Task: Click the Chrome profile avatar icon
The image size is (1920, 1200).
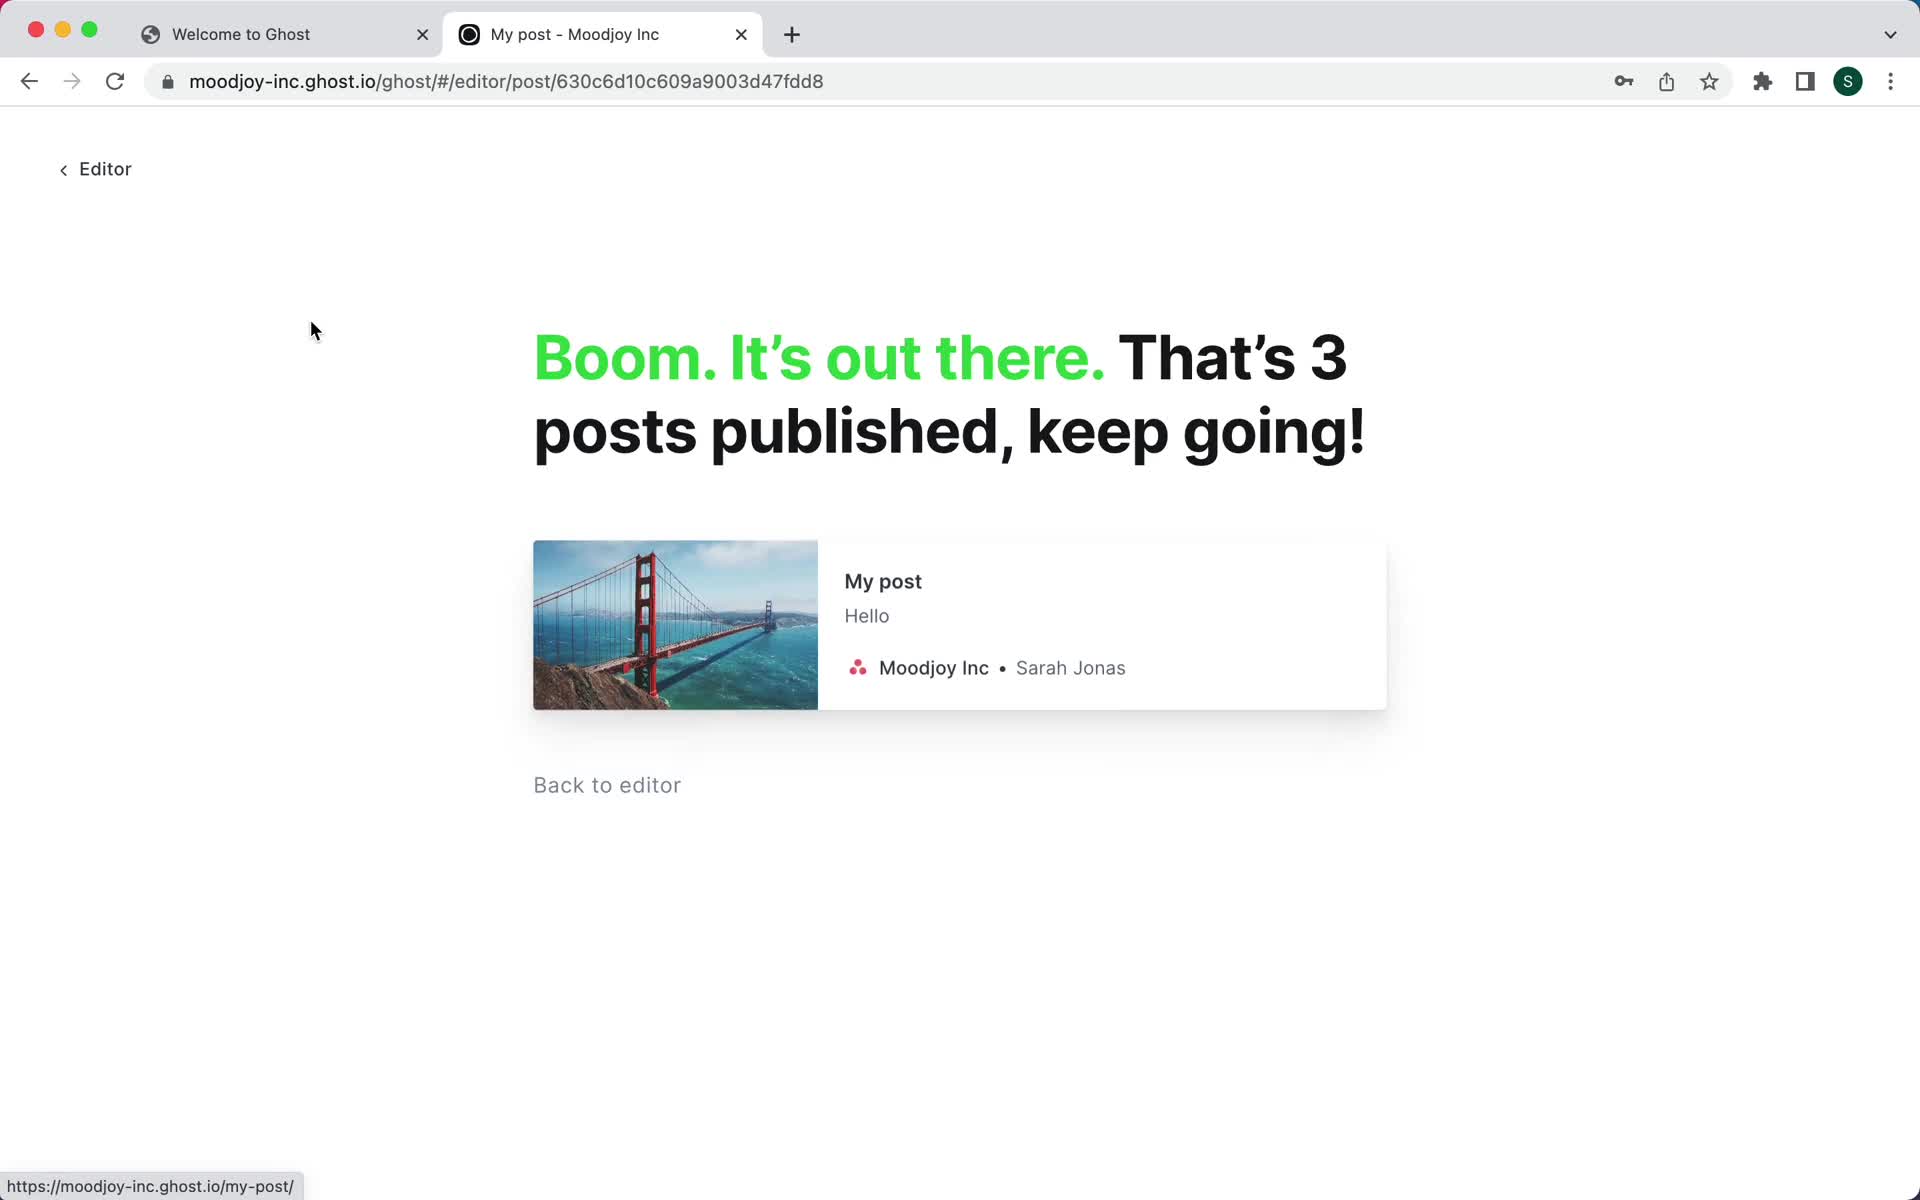Action: tap(1848, 82)
